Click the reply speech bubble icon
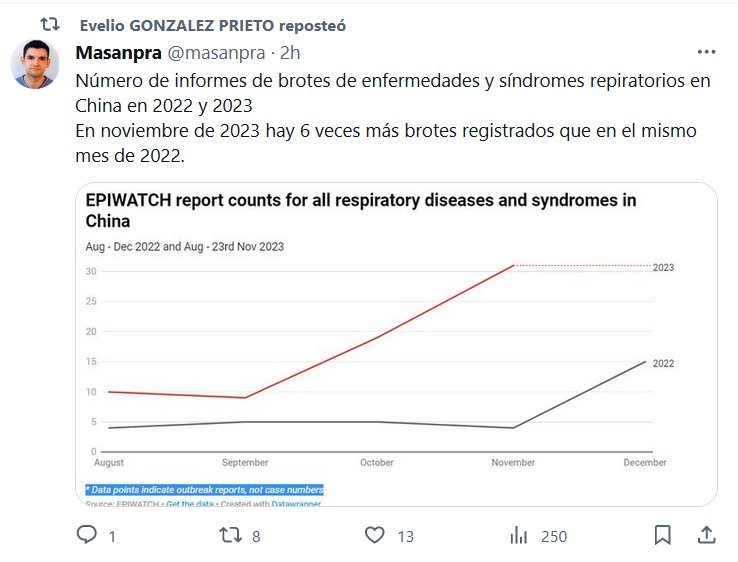Viewport: 738px width, 562px height. coord(87,536)
